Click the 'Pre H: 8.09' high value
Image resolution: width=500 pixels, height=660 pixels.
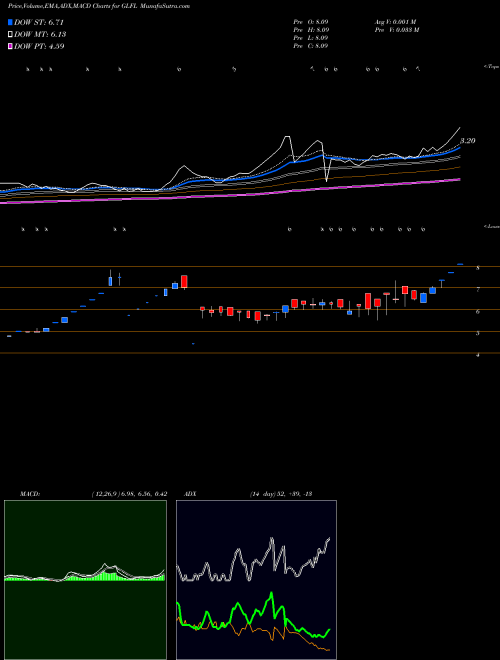point(311,30)
